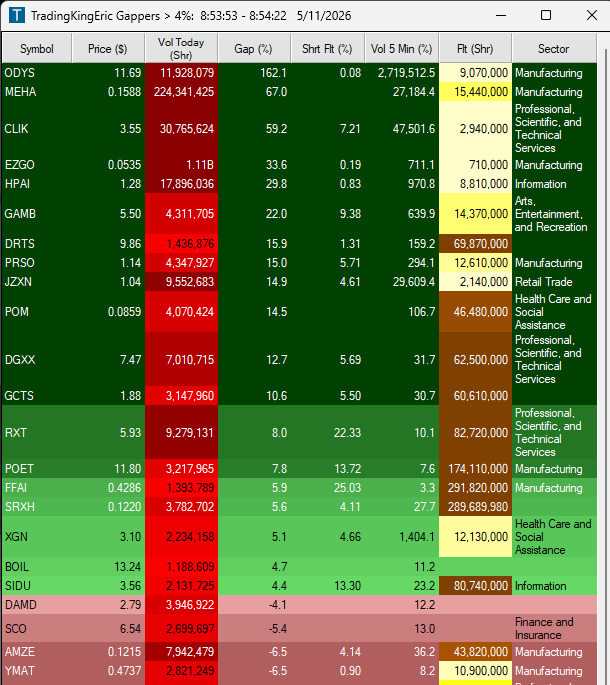This screenshot has width=610, height=685.
Task: Click ODYS float cell 9,070,000
Action: 475,73
